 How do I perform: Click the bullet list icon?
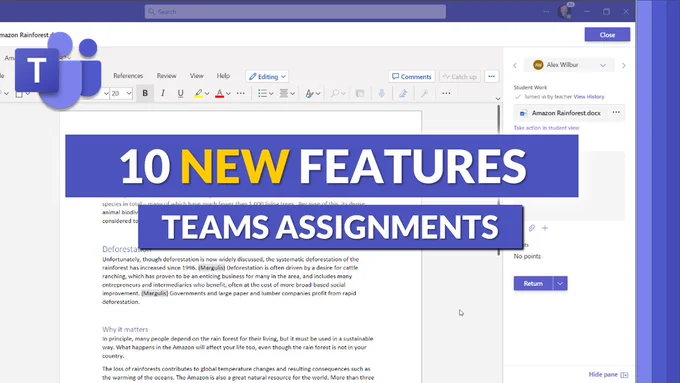pos(262,93)
